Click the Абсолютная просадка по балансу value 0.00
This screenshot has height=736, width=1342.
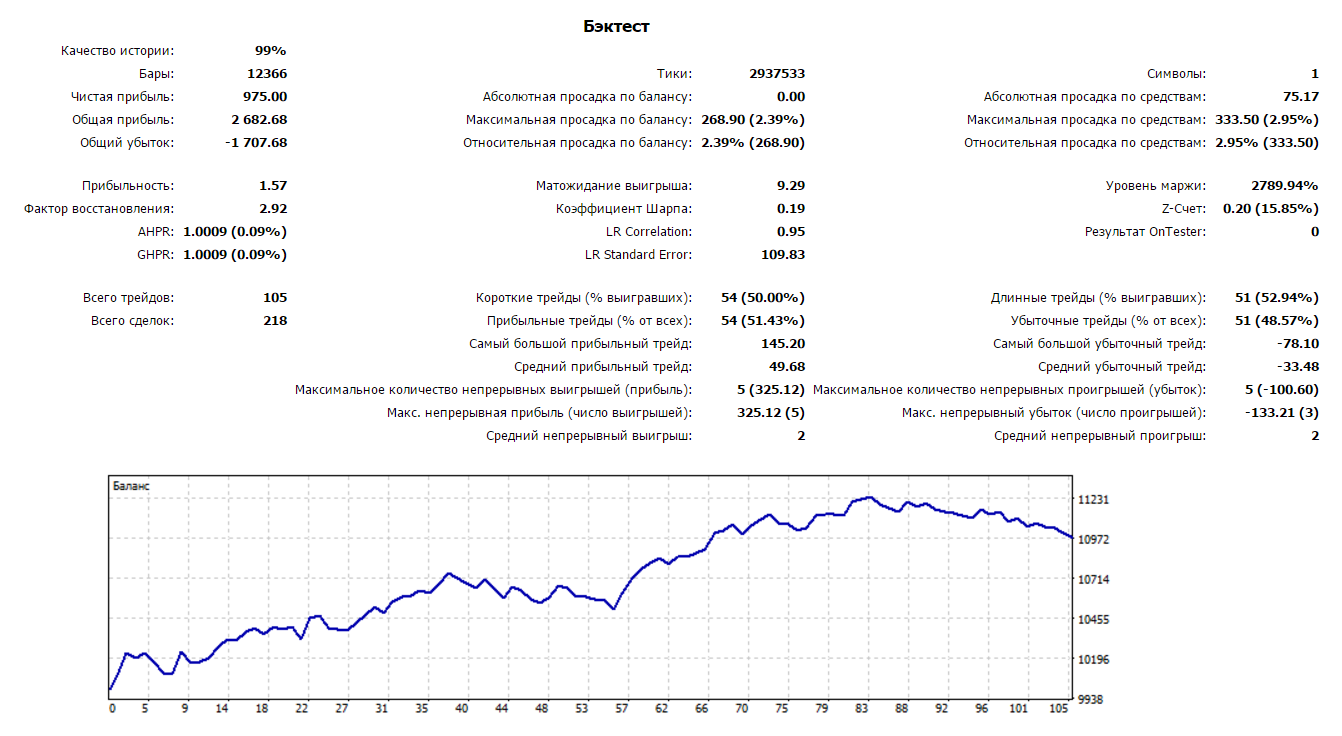(791, 97)
